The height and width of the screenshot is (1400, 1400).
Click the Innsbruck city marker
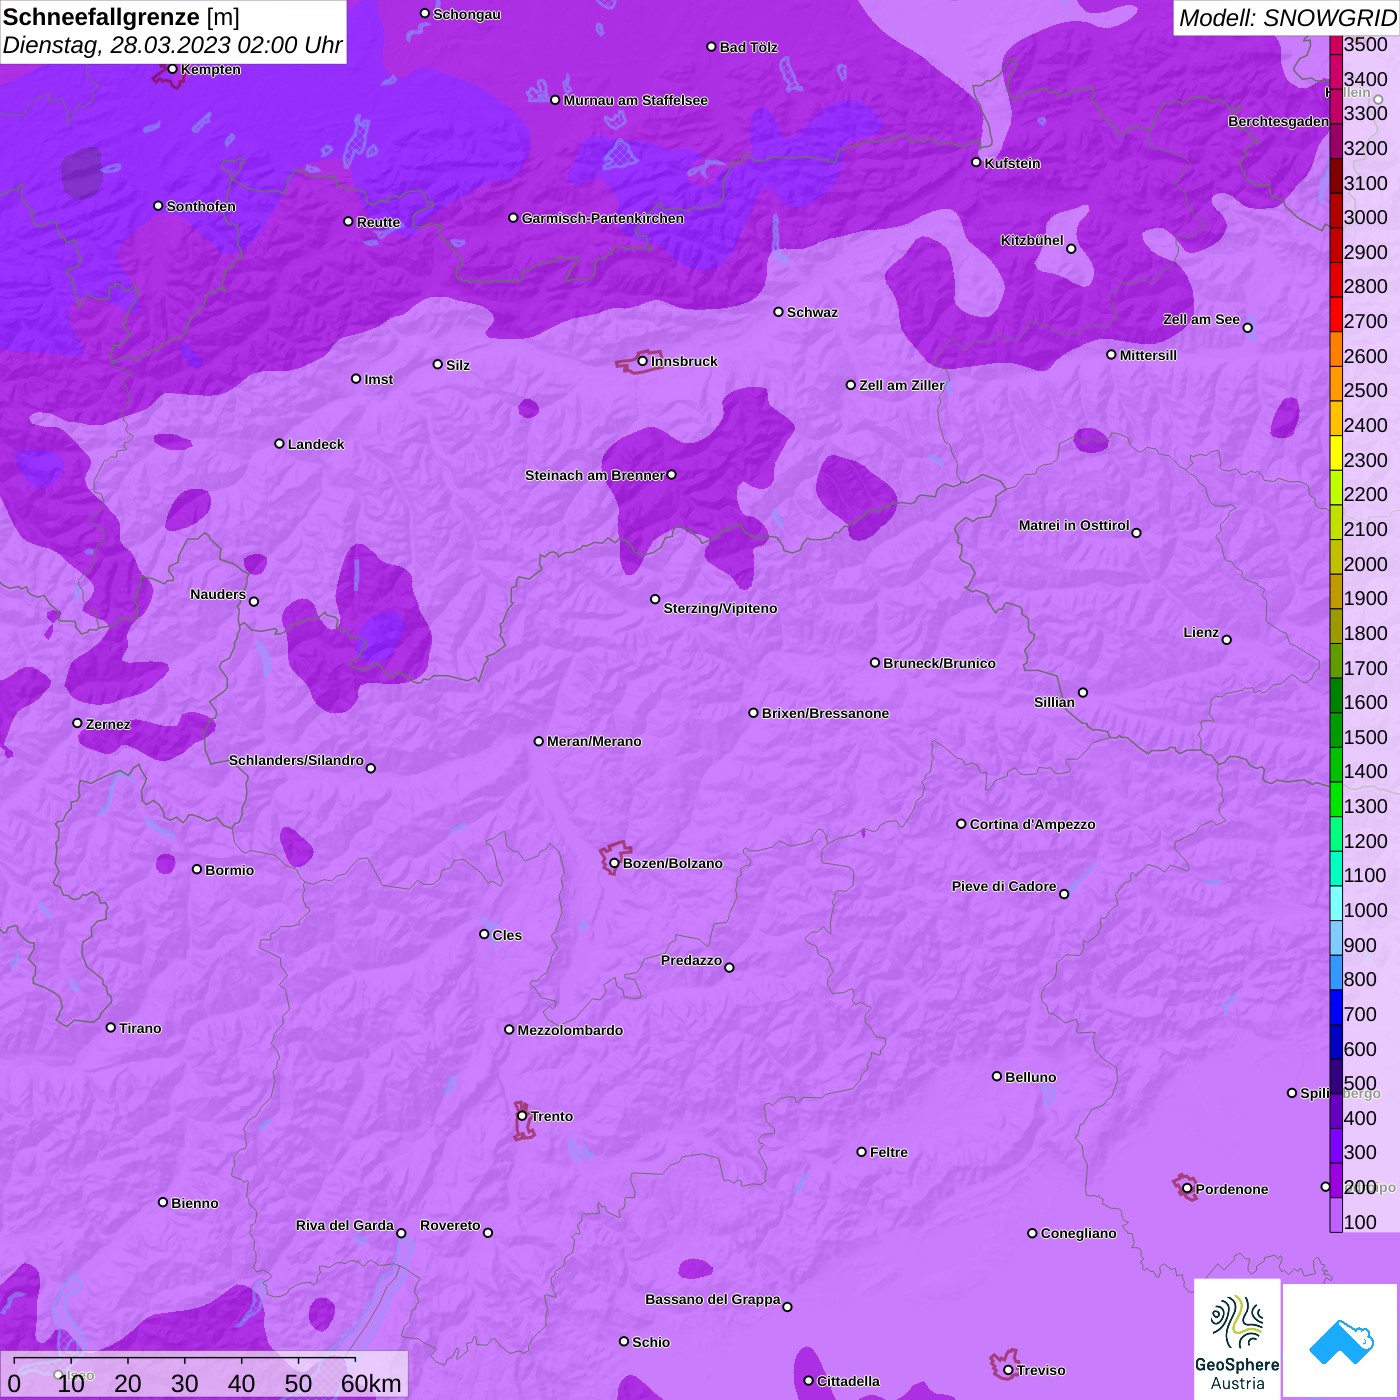point(643,361)
